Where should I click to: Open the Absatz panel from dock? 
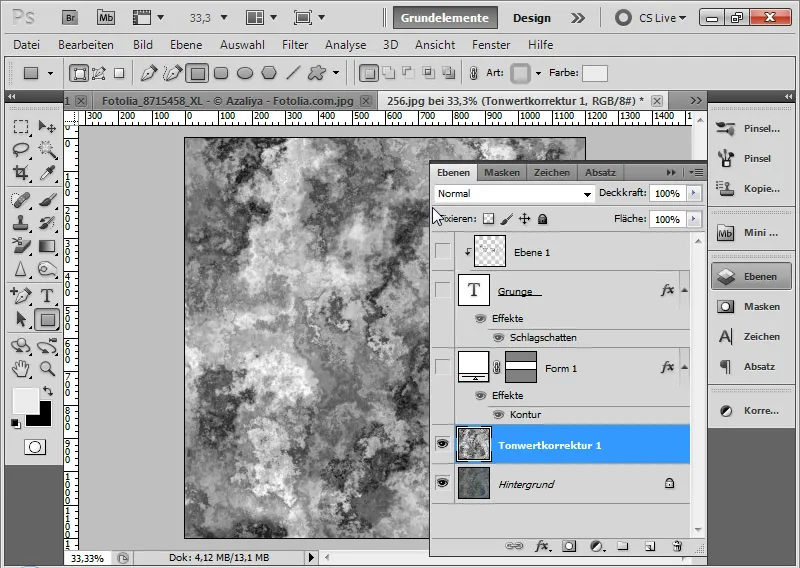tap(750, 366)
